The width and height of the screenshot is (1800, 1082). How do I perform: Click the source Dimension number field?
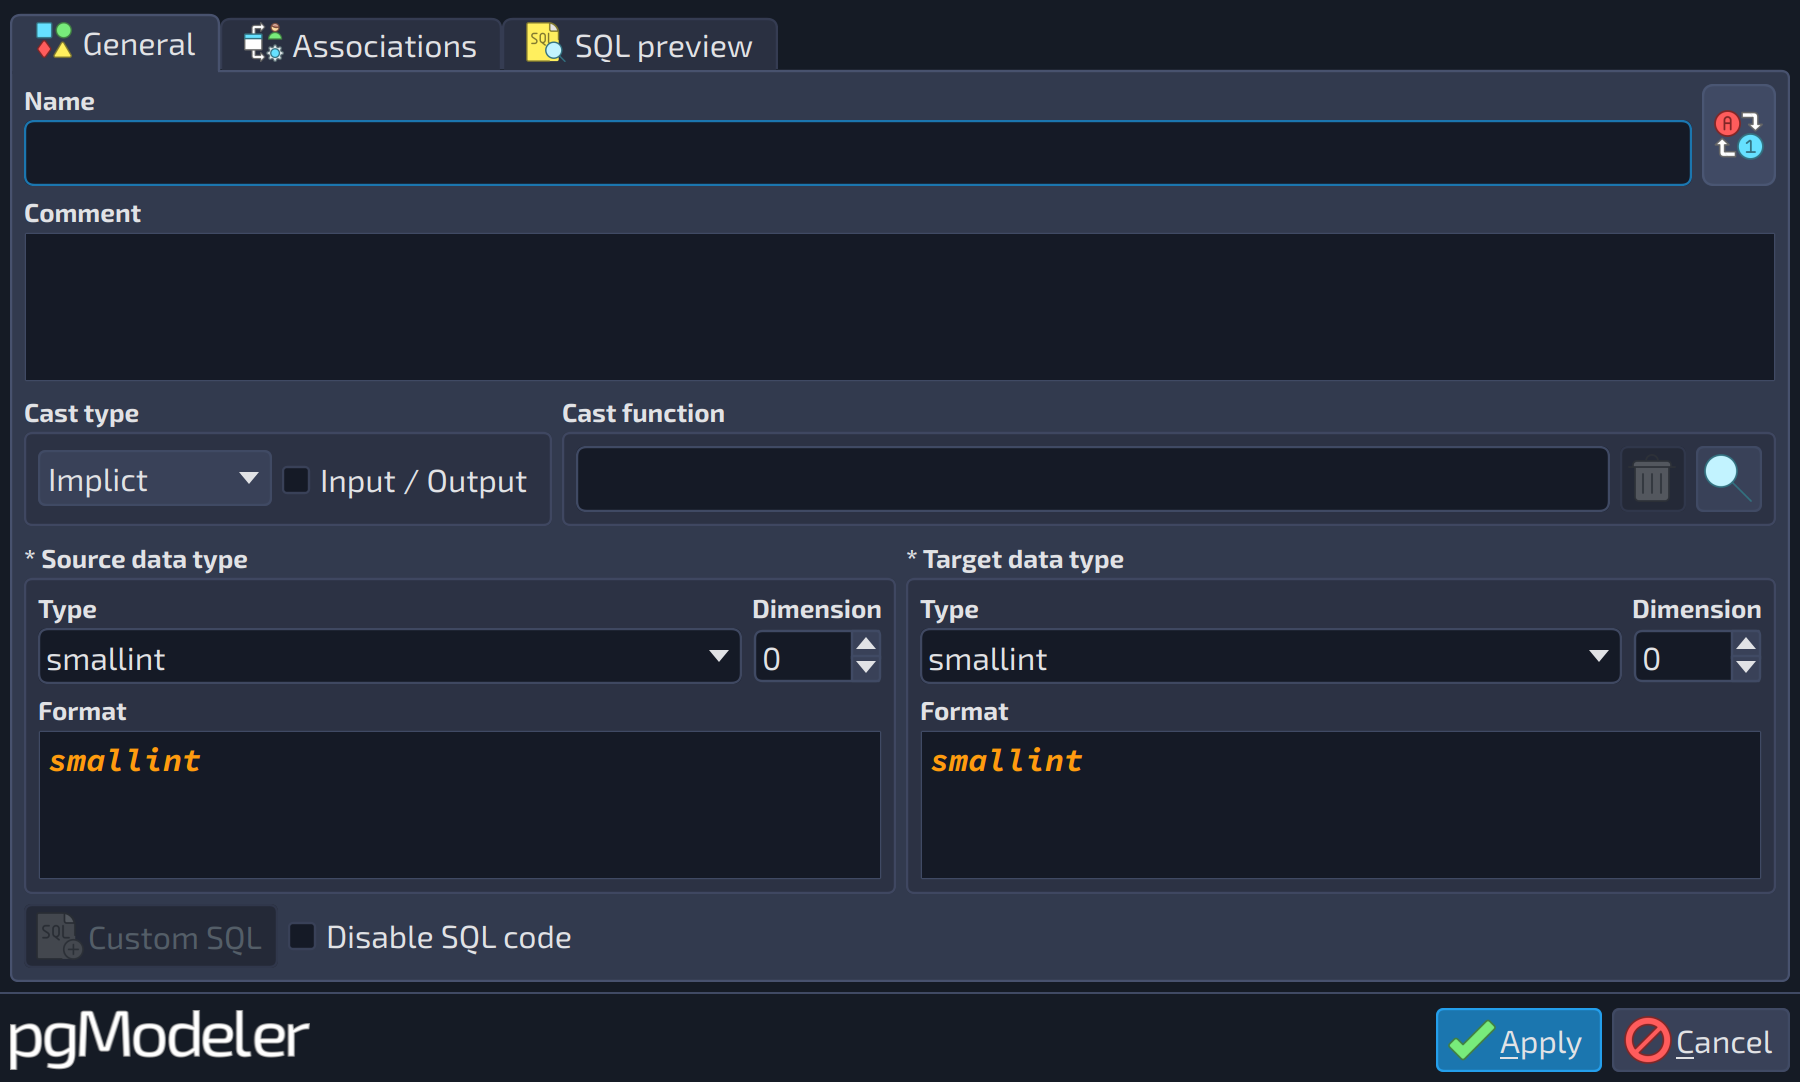tap(803, 657)
